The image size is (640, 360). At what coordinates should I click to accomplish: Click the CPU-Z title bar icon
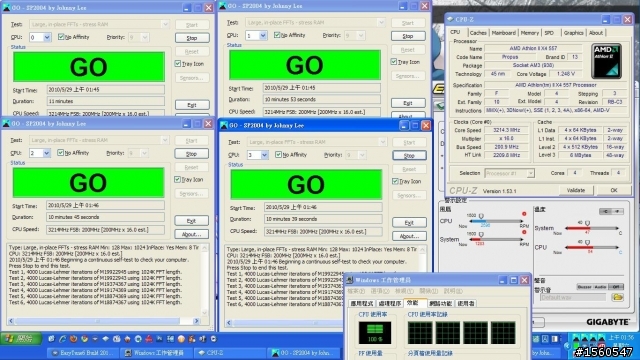coord(450,19)
